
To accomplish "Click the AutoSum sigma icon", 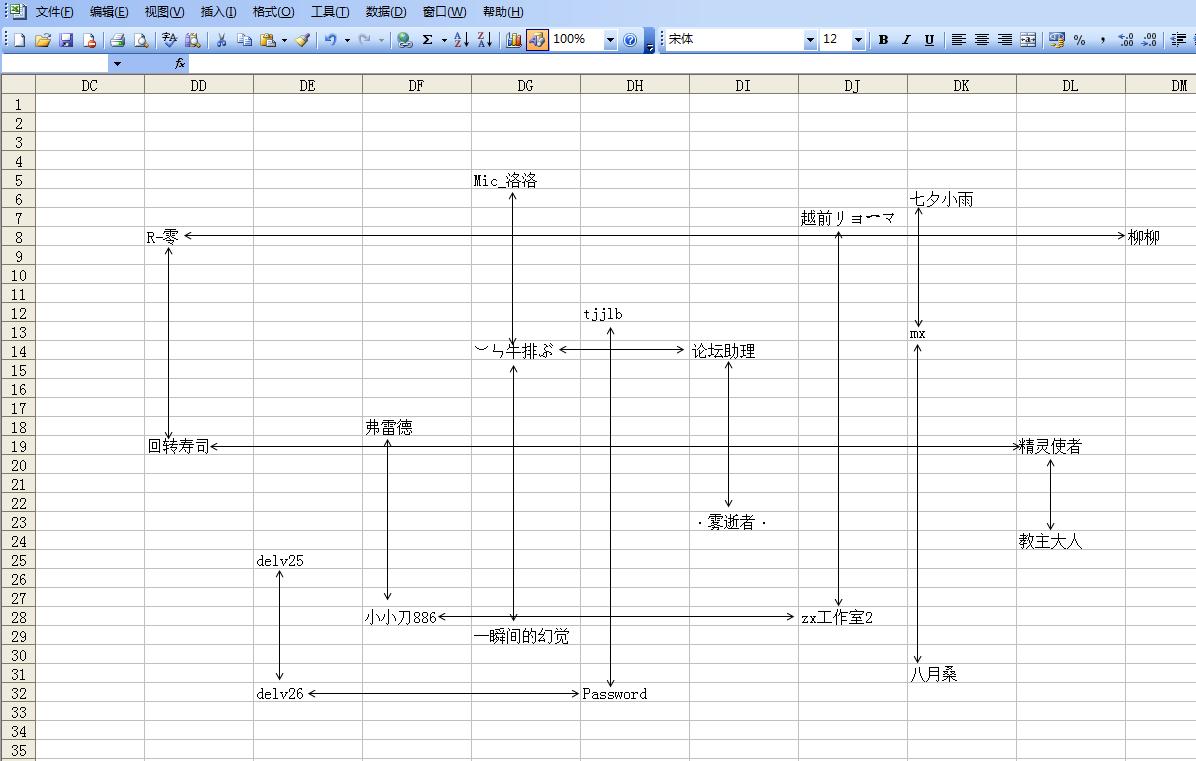I will pyautogui.click(x=428, y=40).
